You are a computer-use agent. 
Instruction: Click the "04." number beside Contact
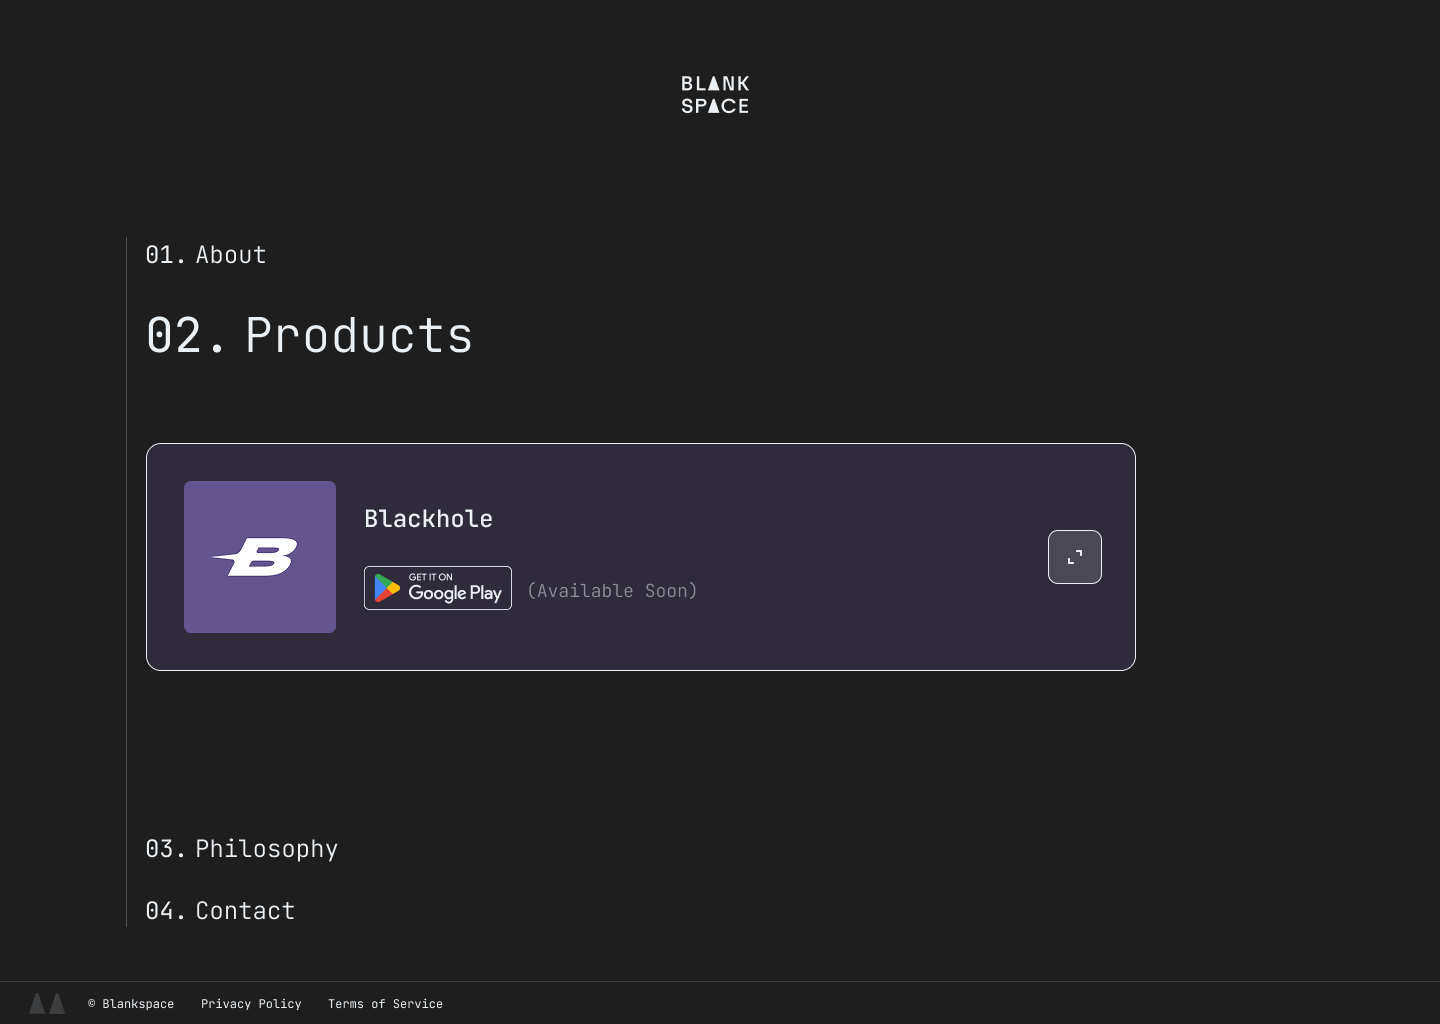click(x=165, y=911)
